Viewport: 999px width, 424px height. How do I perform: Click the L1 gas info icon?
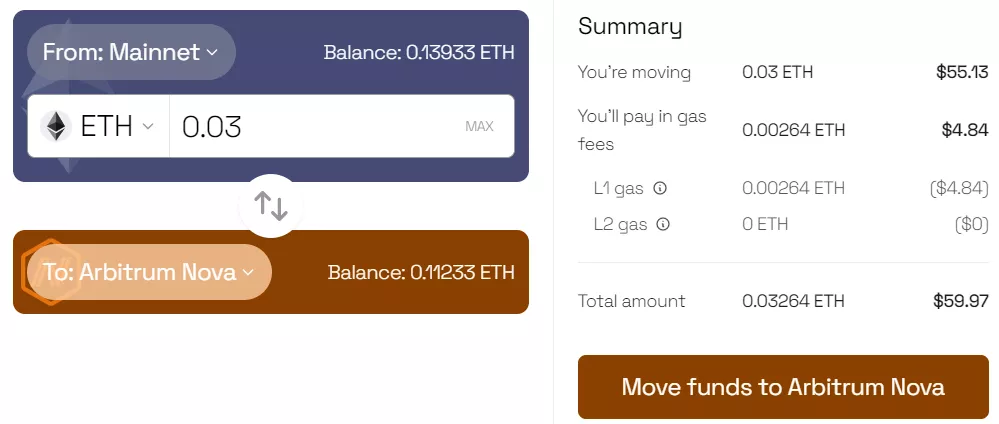[x=660, y=188]
